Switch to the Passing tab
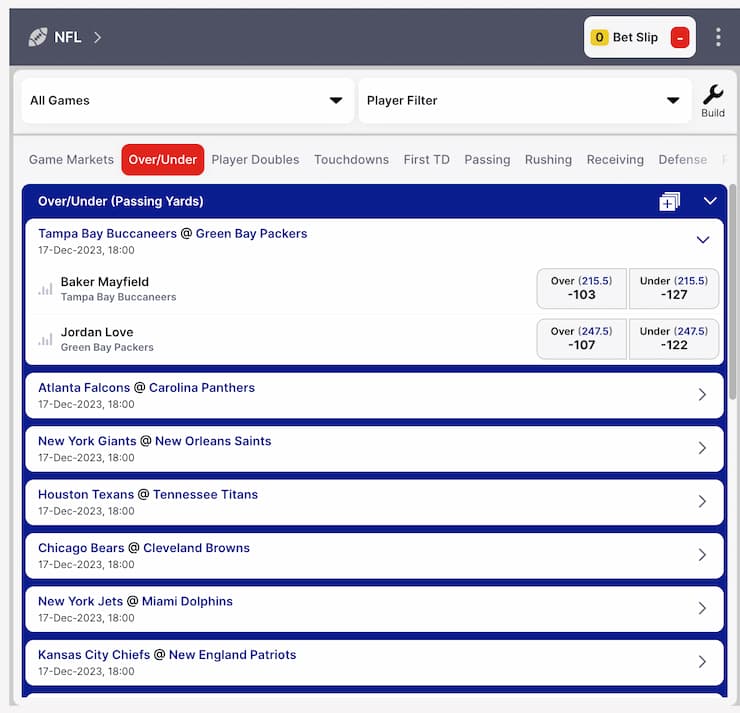 coord(487,159)
